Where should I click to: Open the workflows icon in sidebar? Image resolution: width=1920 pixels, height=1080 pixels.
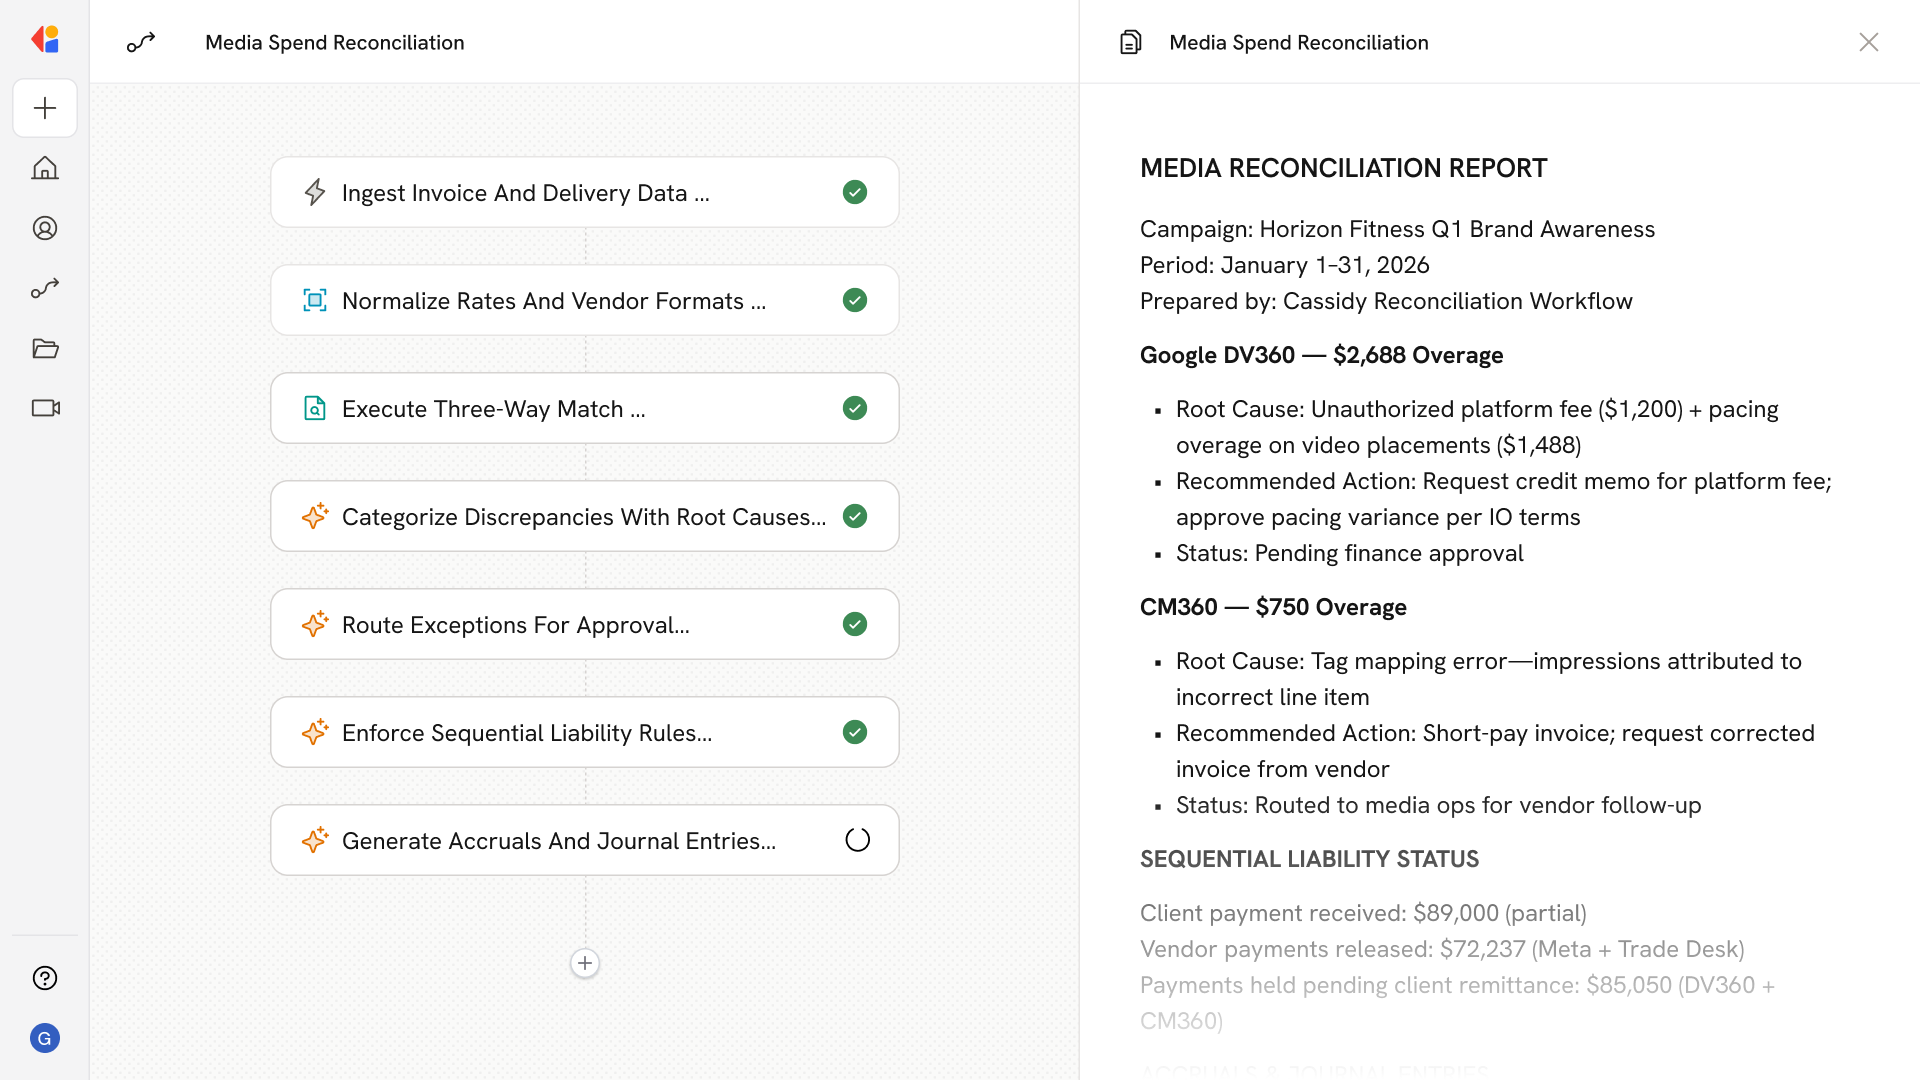click(45, 288)
